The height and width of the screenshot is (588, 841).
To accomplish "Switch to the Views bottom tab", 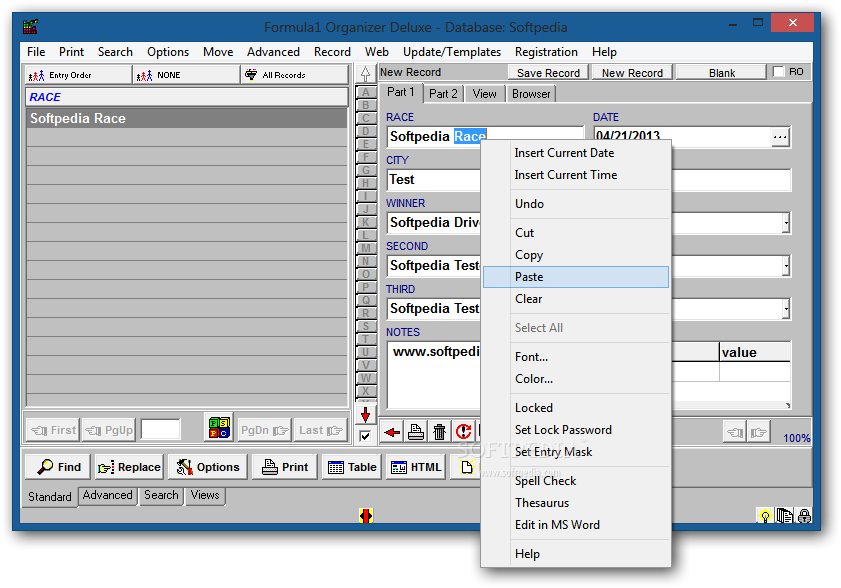I will [x=205, y=495].
